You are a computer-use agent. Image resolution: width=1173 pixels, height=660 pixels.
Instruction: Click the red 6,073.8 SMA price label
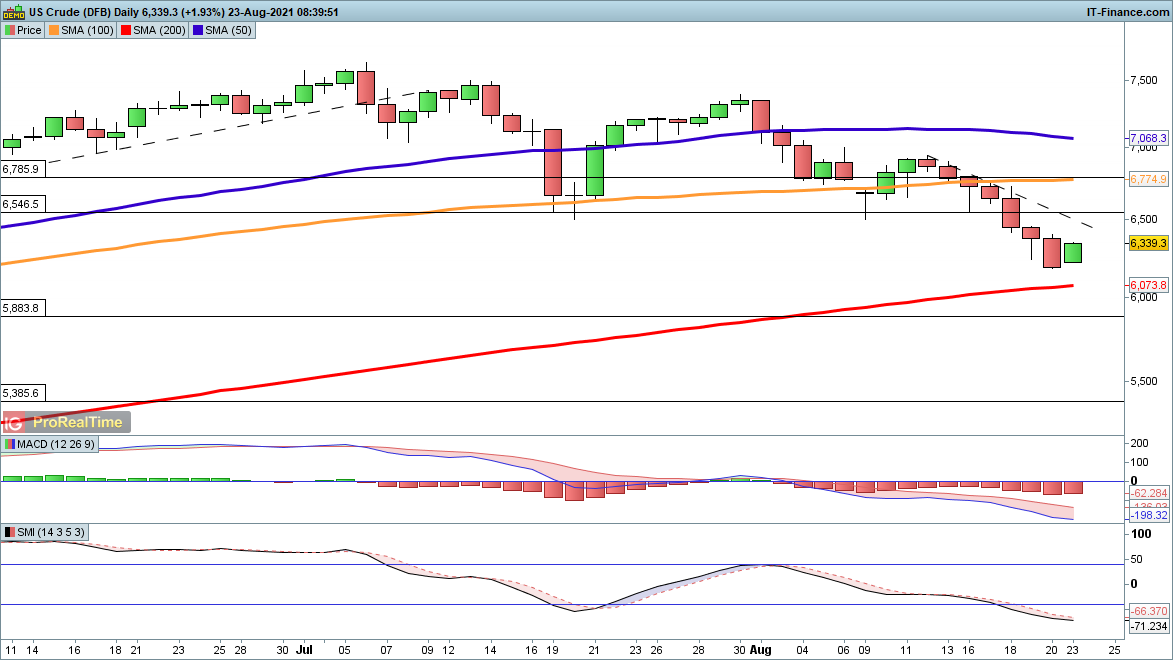click(1148, 285)
